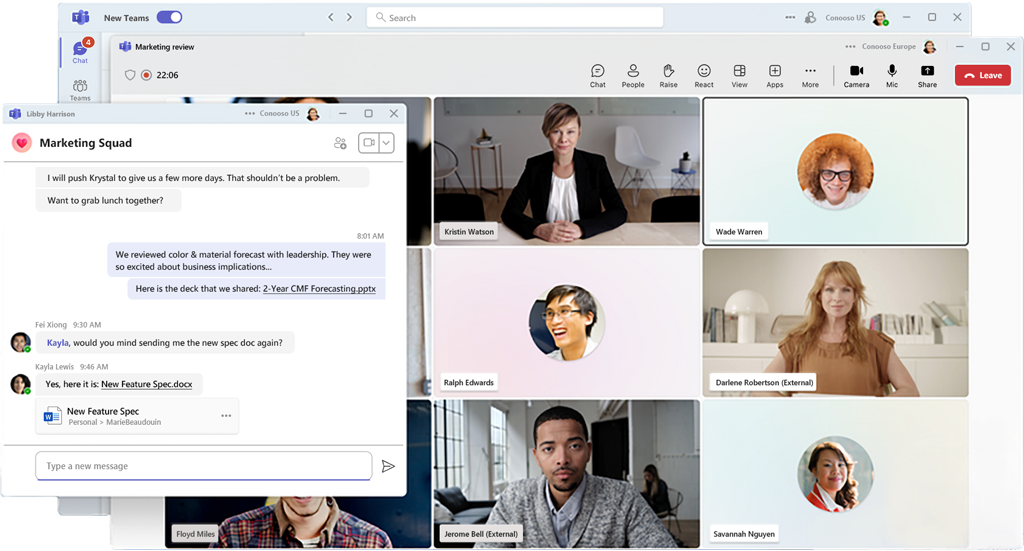
Task: Share your screen in the meeting
Action: (x=927, y=75)
